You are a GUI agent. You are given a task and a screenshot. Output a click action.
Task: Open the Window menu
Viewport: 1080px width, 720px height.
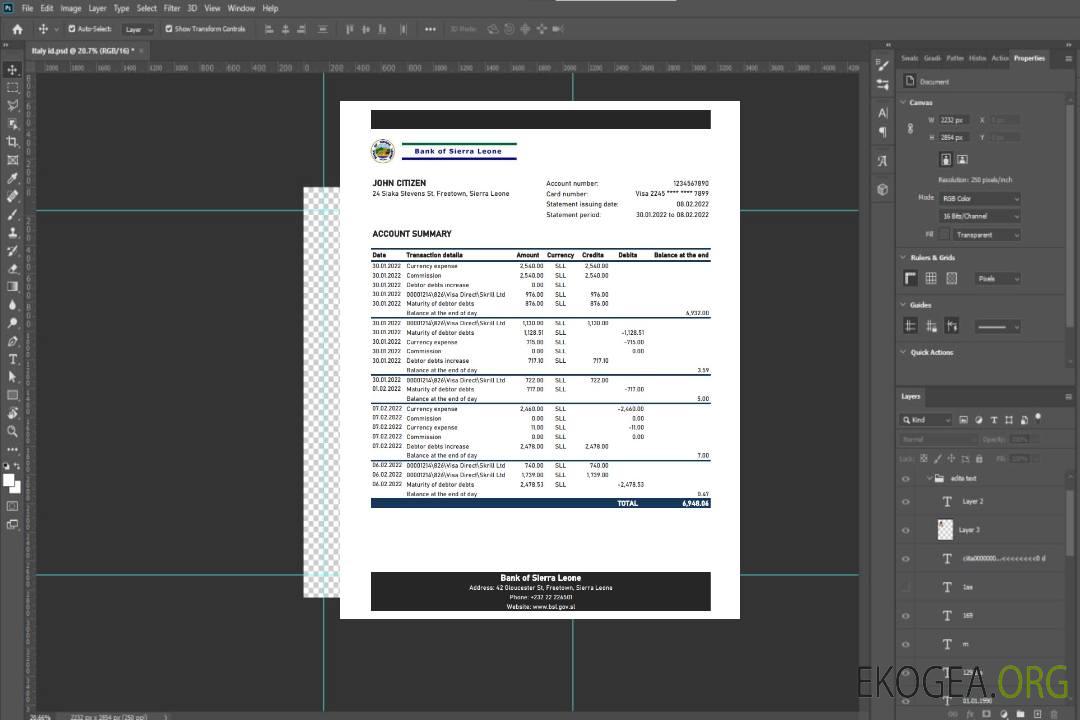[241, 8]
